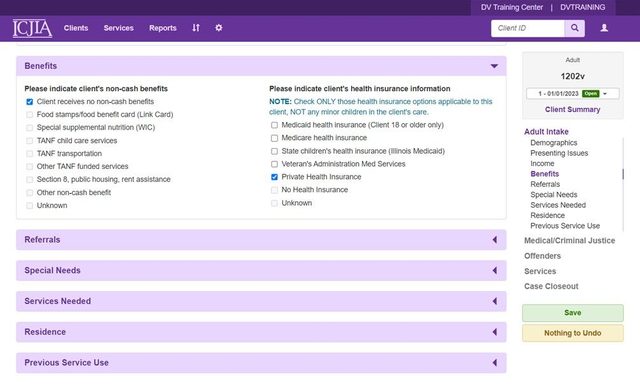Expand the Referrals section
640x387 pixels.
261,240
